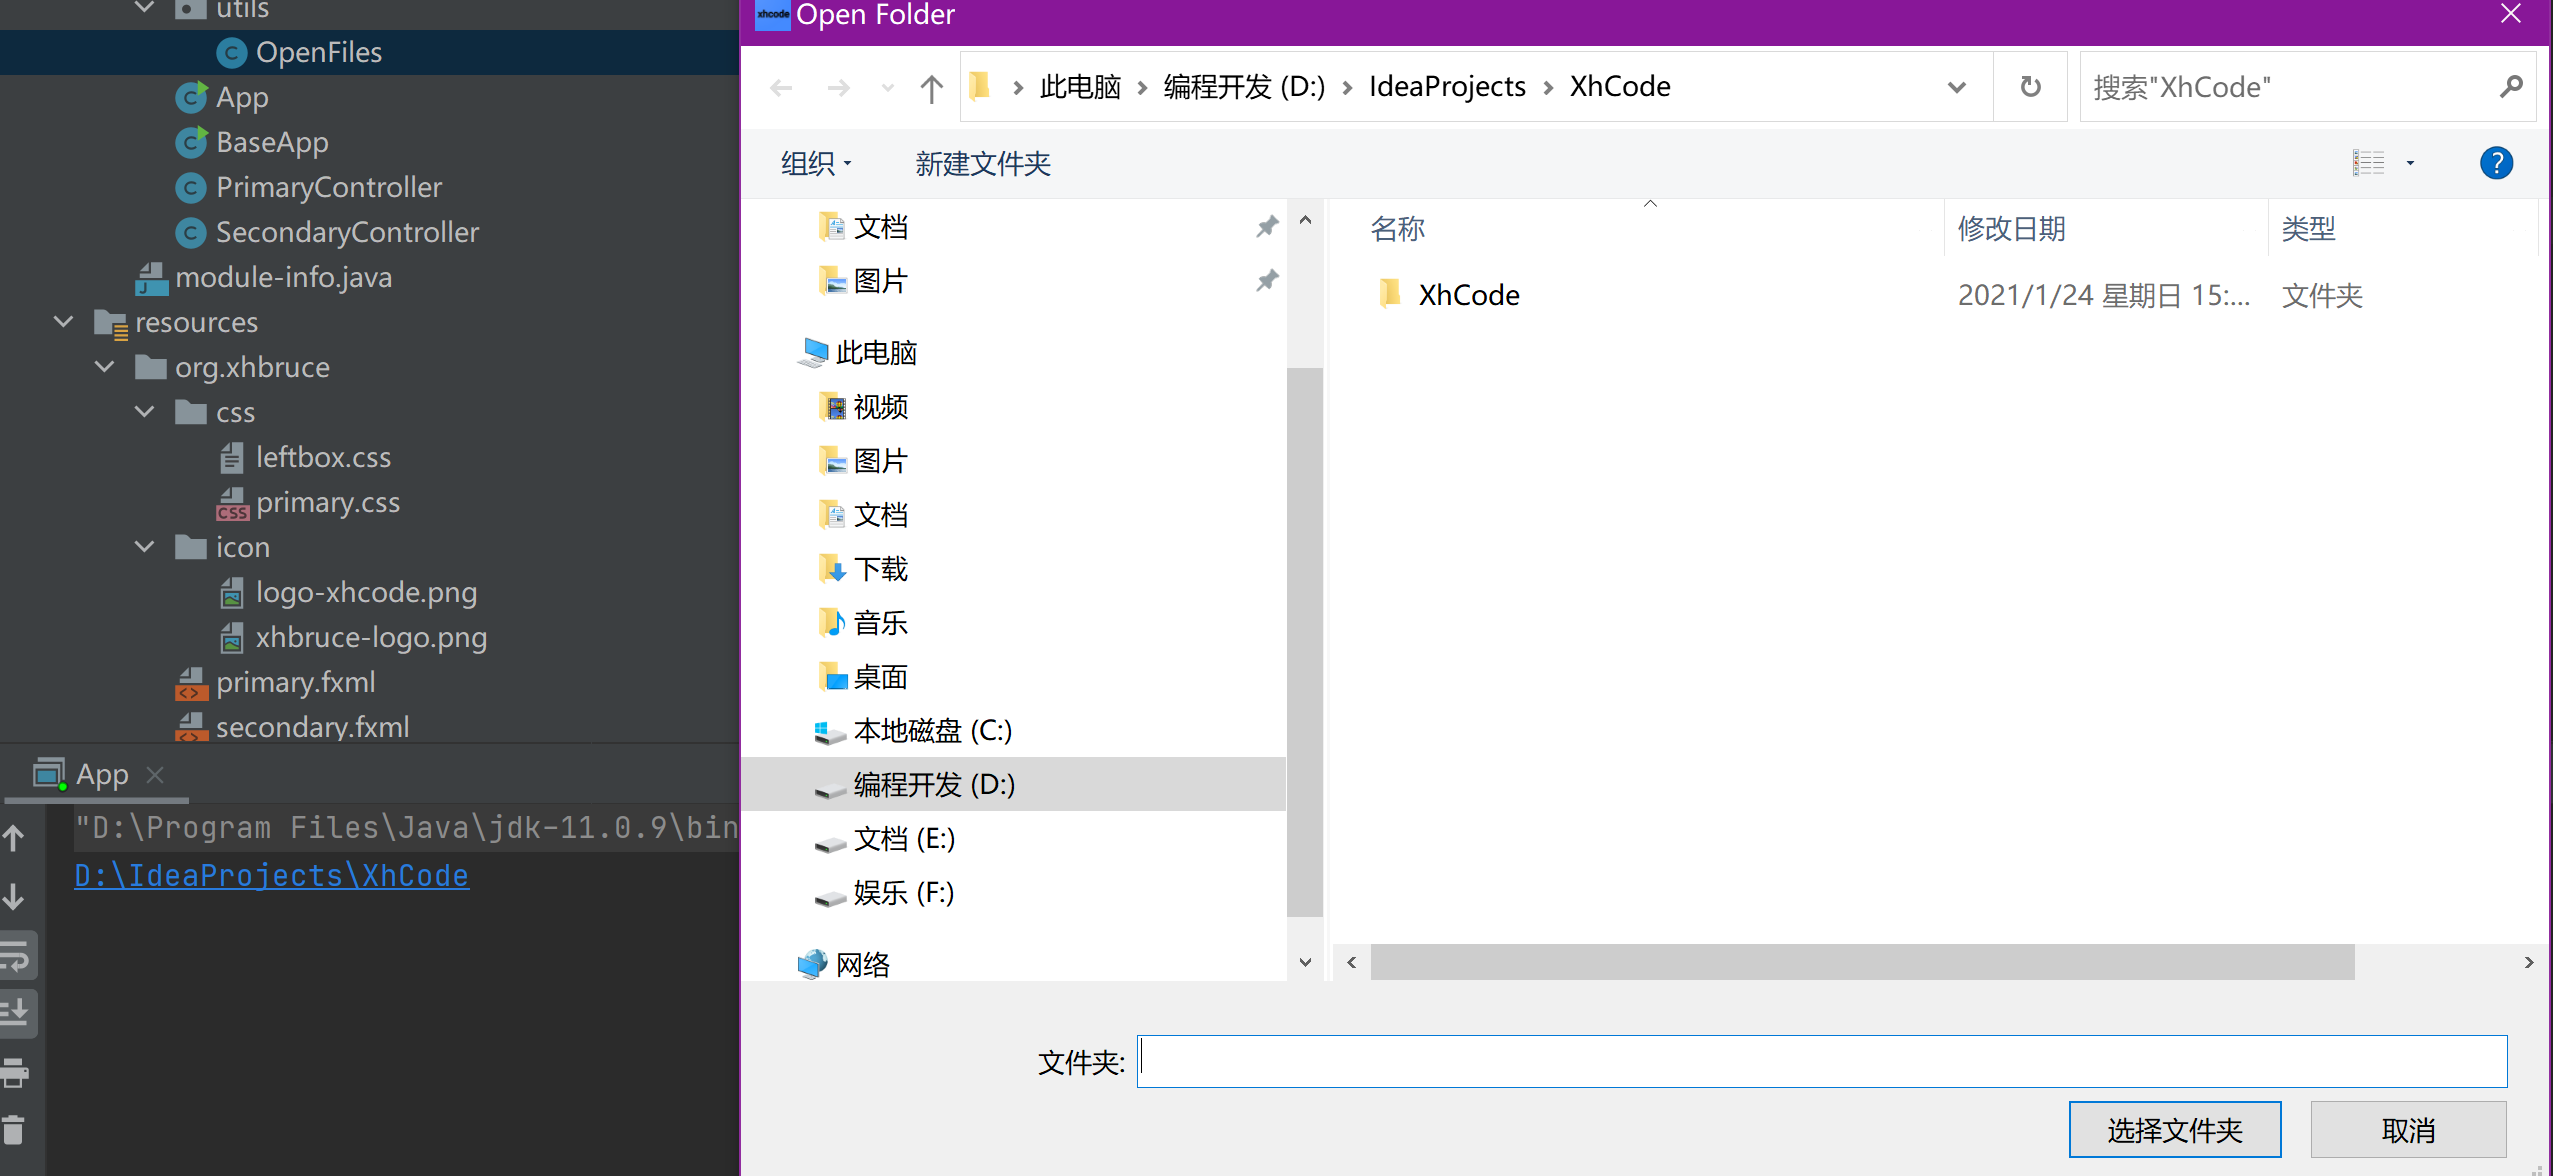The width and height of the screenshot is (2553, 1176).
Task: Print the run console output
Action: coord(15,1072)
